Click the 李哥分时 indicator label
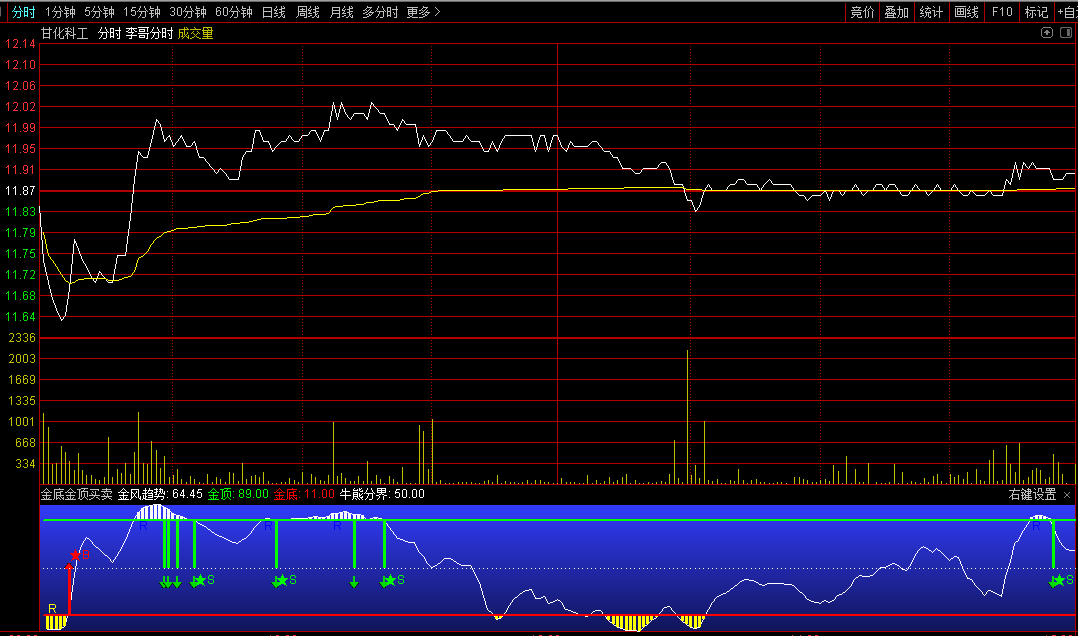Viewport: 1078px width, 636px height. tap(149, 34)
